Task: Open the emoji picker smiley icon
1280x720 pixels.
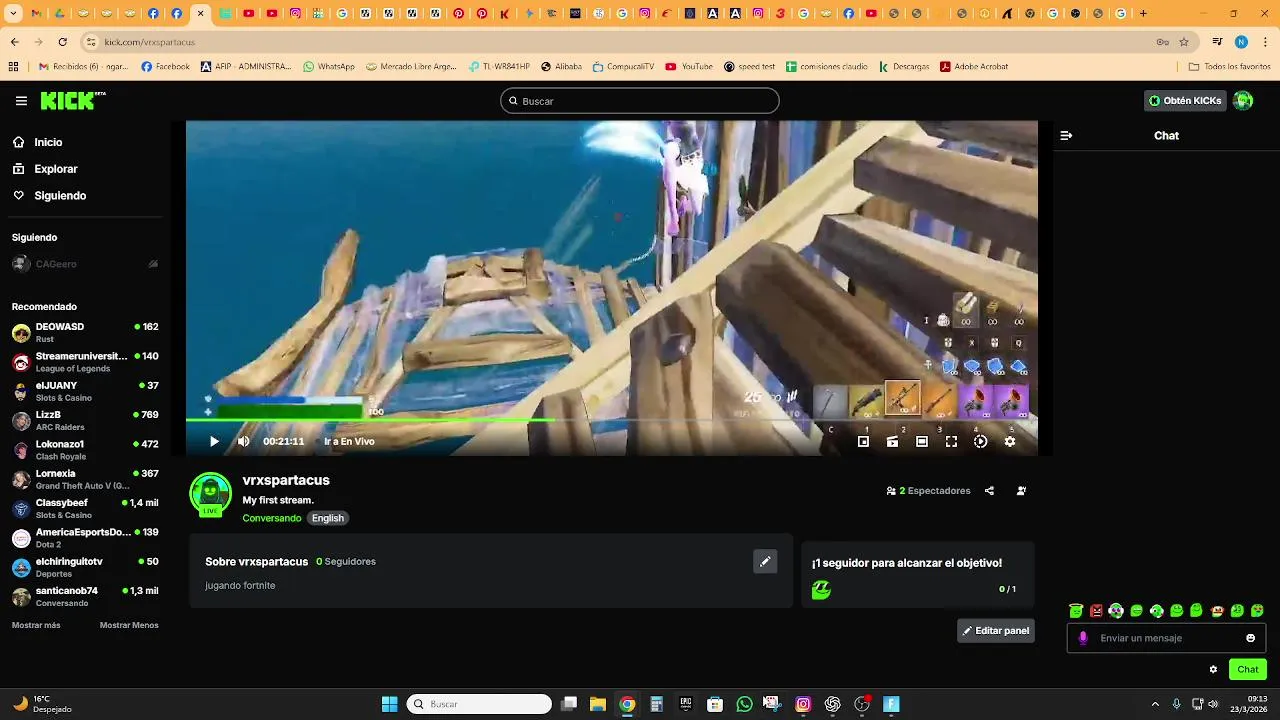Action: [1250, 638]
